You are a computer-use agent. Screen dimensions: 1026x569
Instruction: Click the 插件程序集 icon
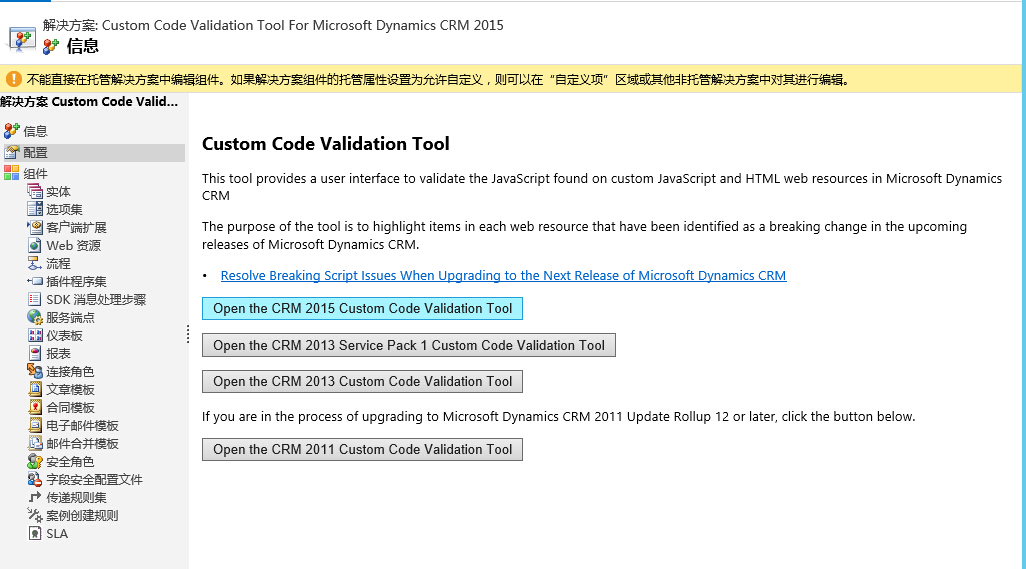pyautogui.click(x=35, y=281)
